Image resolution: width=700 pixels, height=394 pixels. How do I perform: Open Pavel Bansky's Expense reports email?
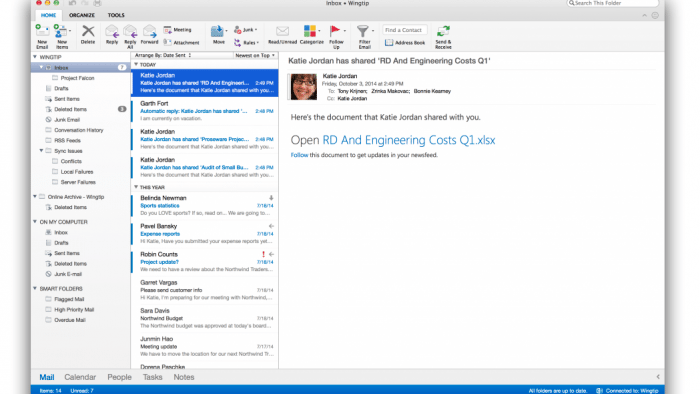pos(205,233)
